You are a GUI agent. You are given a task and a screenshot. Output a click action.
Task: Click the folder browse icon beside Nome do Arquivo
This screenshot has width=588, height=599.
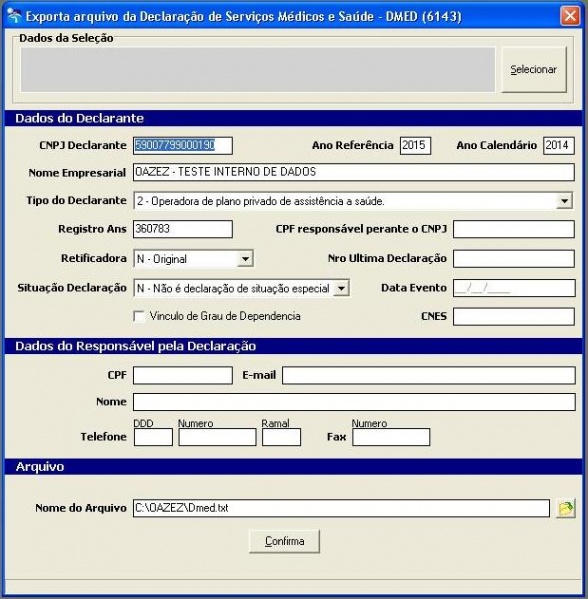pos(566,508)
